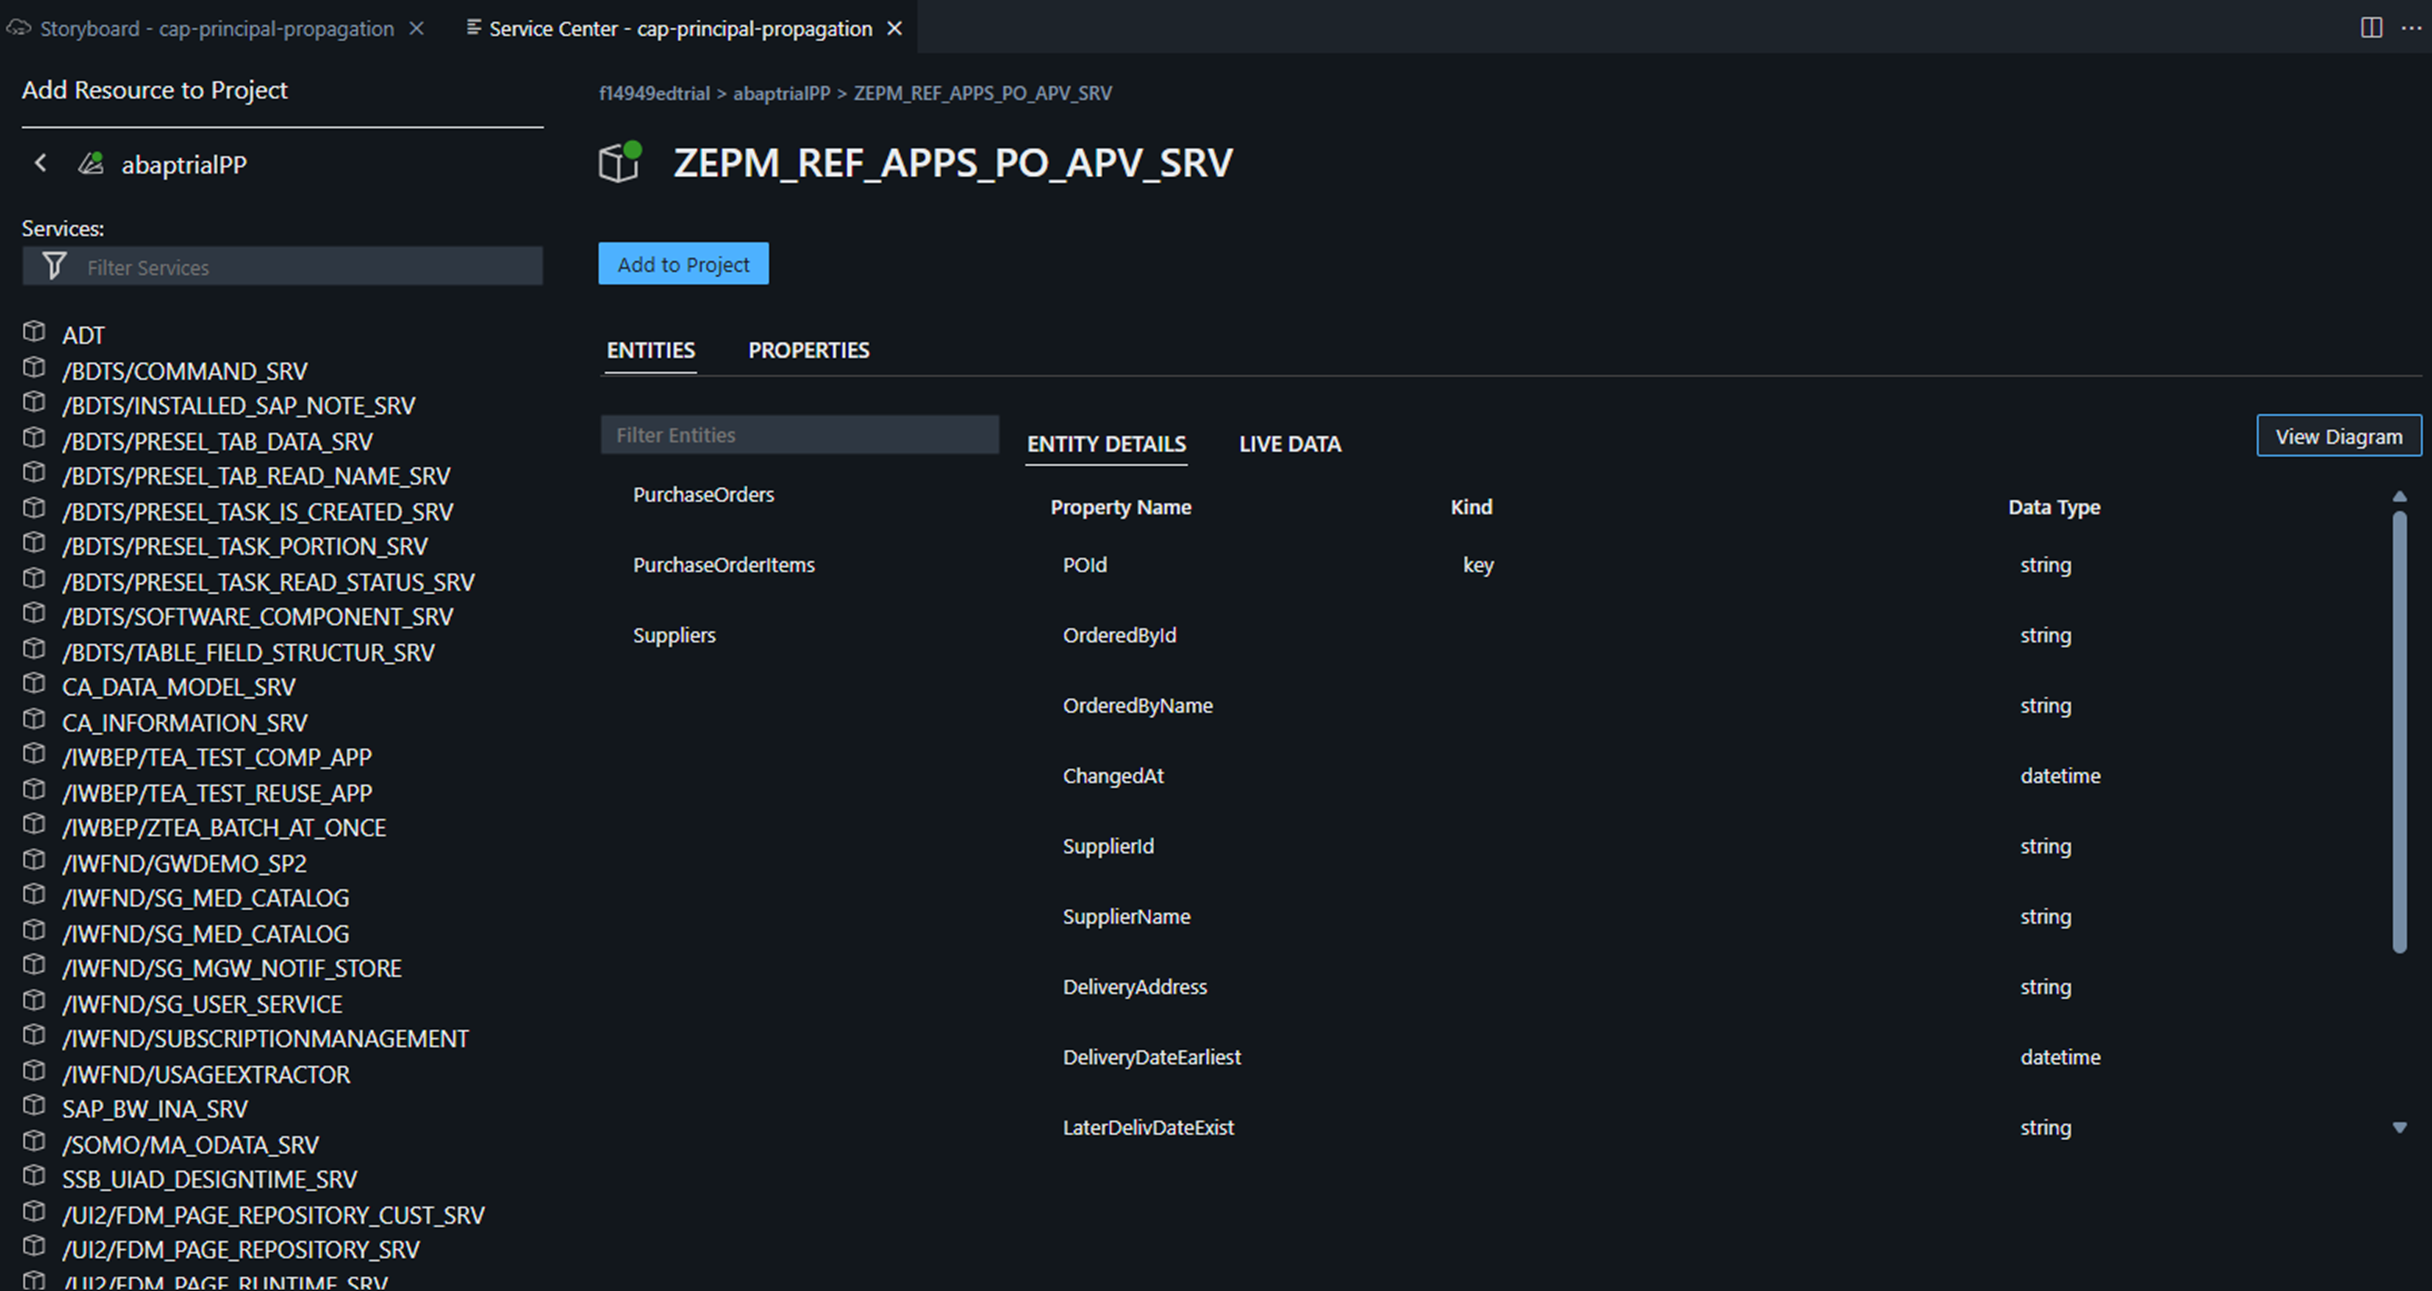Open the more actions ellipsis menu
This screenshot has height=1291, width=2432.
point(2411,28)
